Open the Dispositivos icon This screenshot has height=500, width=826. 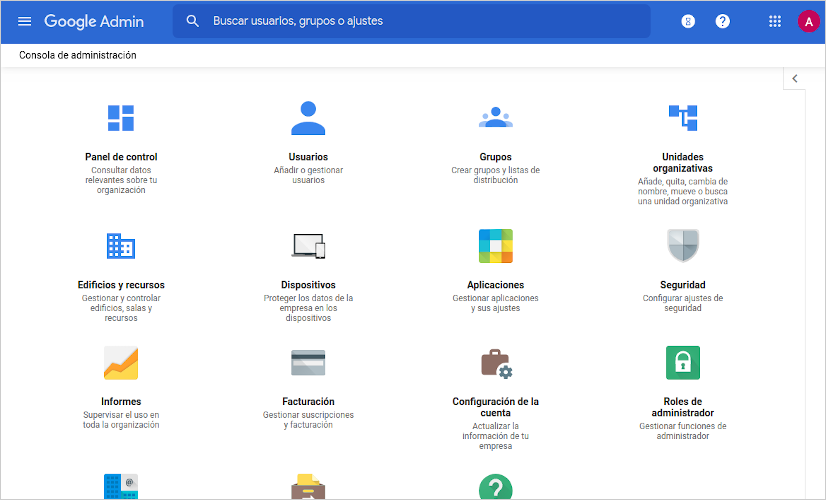coord(308,246)
